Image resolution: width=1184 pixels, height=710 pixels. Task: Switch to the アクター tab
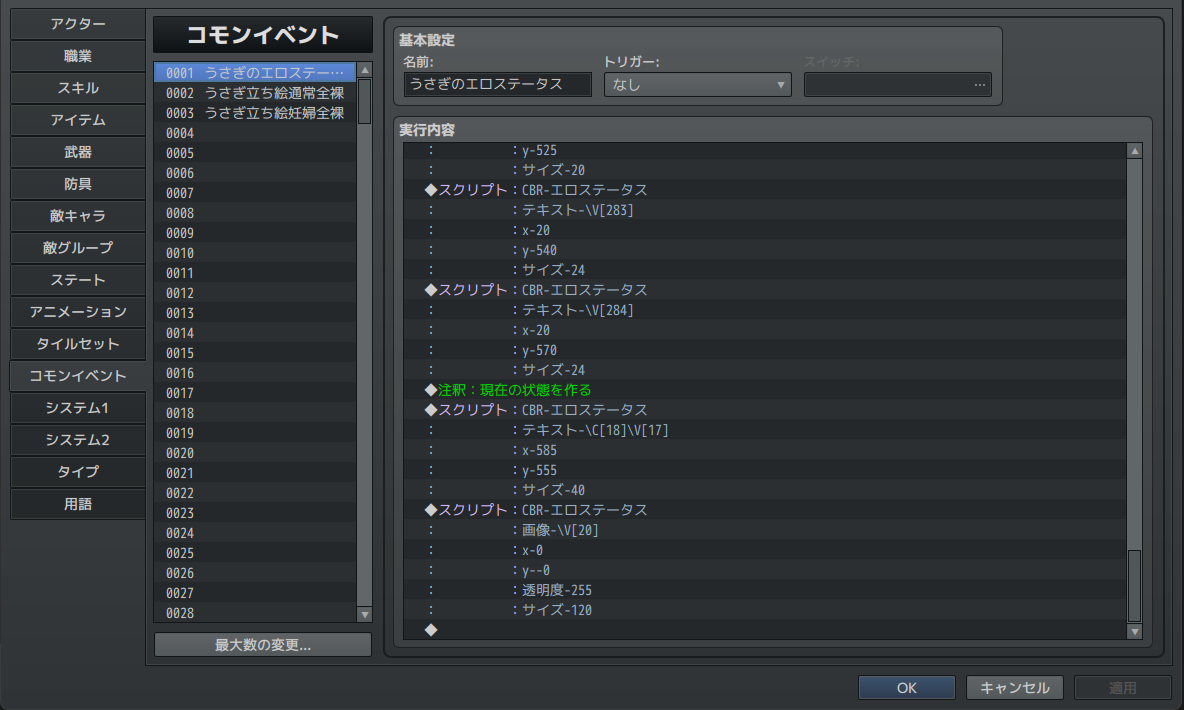[78, 24]
